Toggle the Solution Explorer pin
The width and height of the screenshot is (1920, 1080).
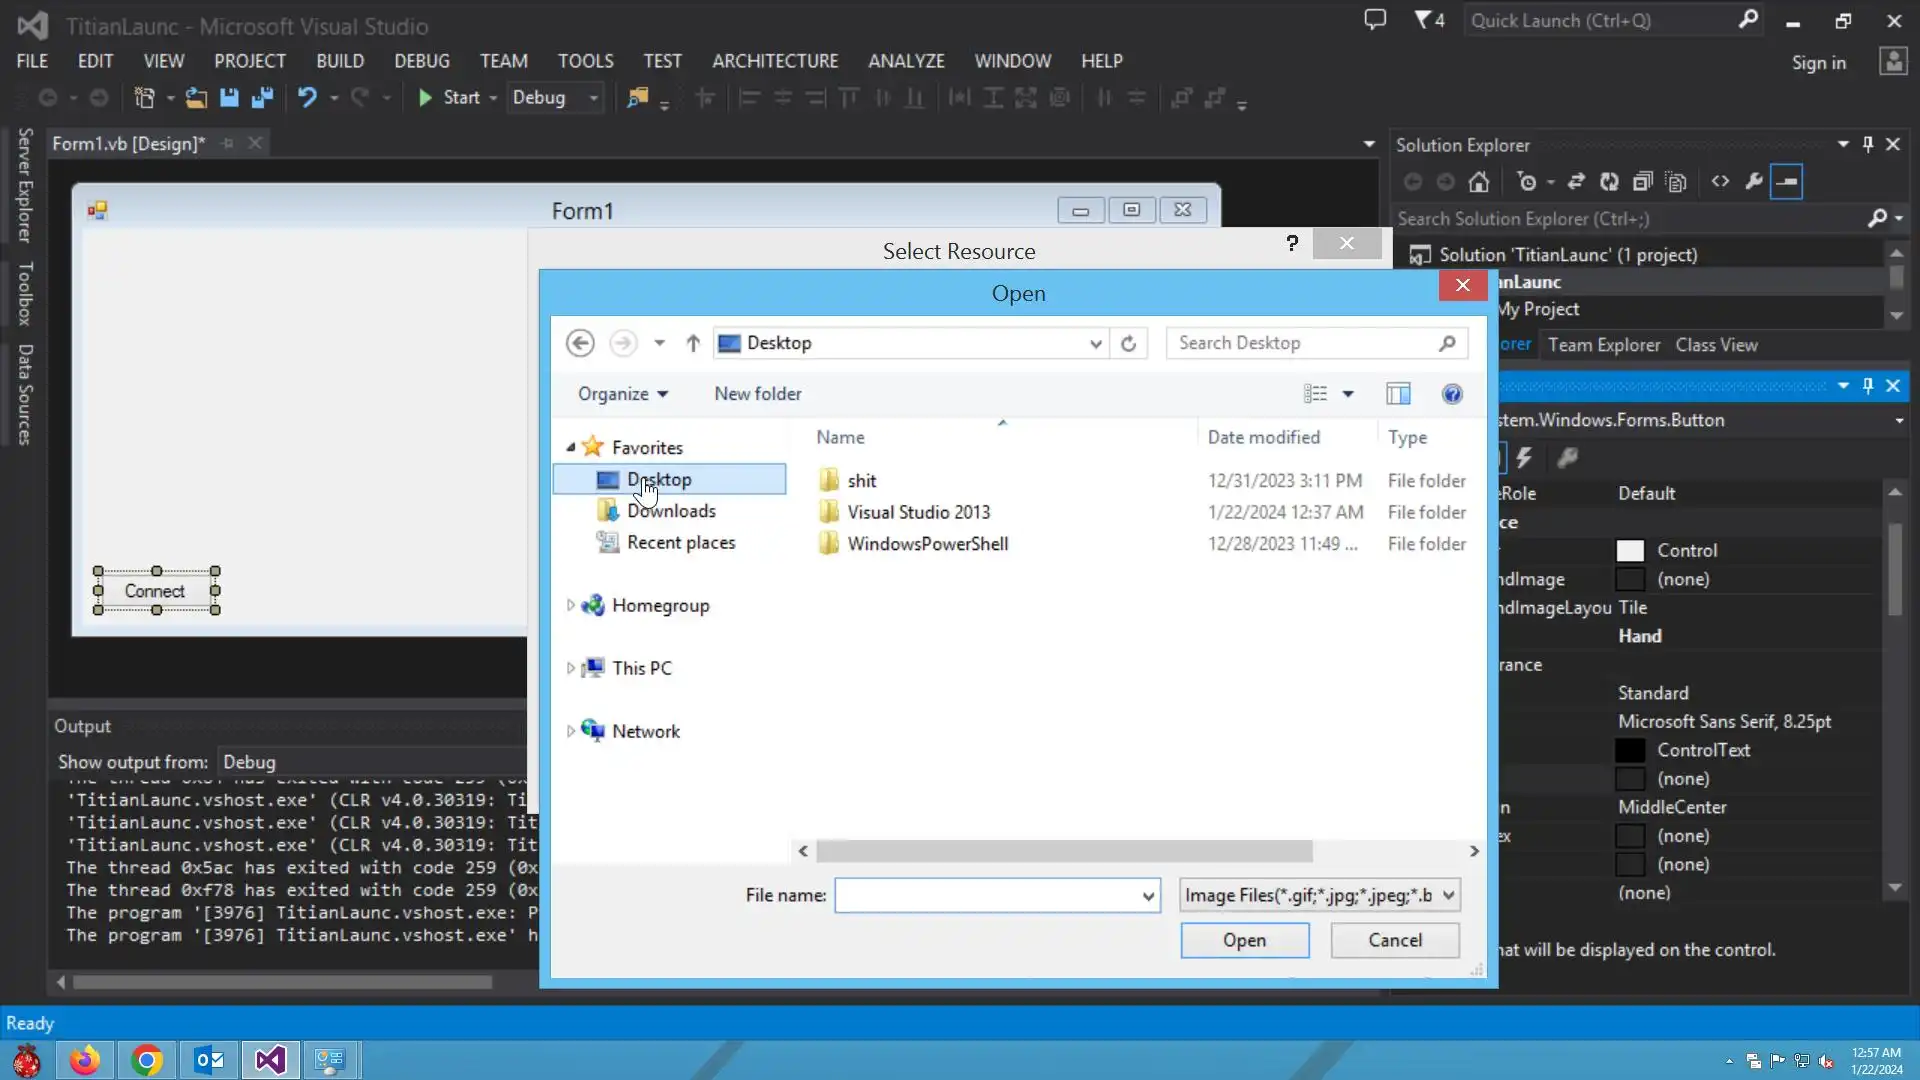point(1868,145)
